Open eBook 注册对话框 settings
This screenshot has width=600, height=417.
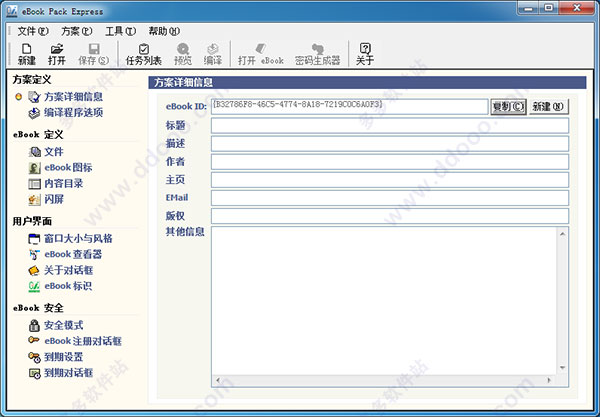75,341
